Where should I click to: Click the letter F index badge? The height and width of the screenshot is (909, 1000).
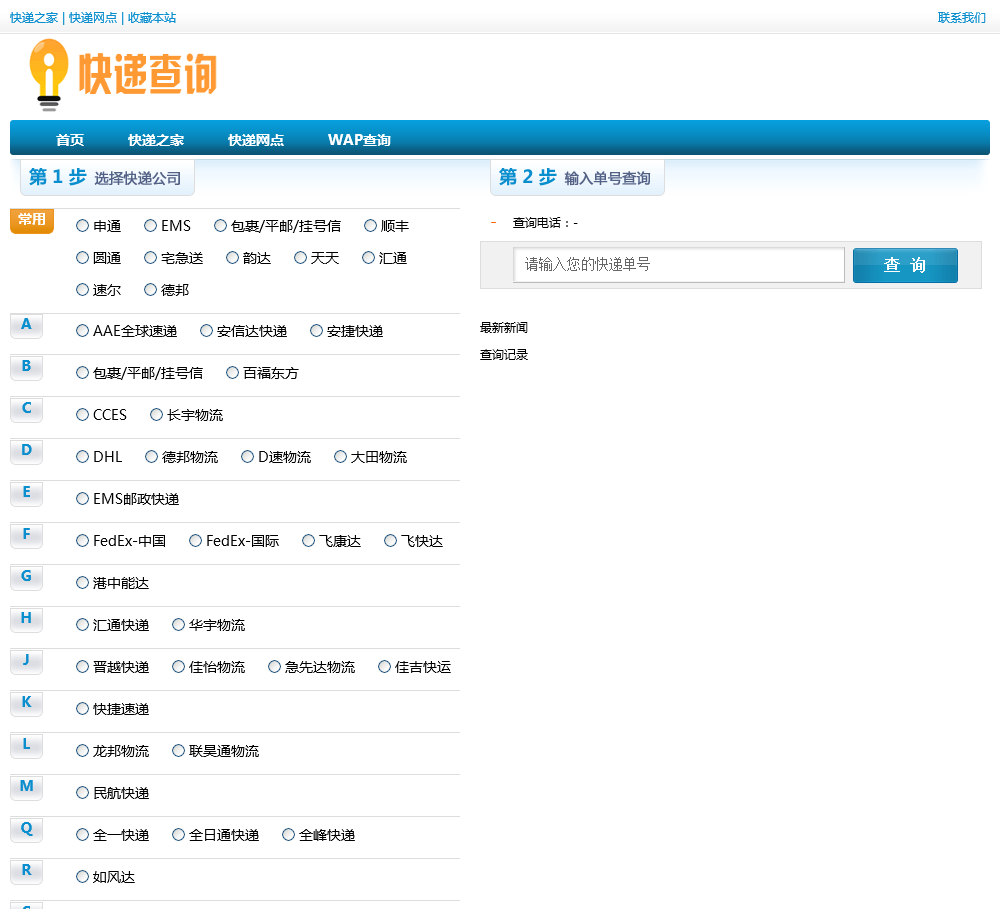(27, 535)
